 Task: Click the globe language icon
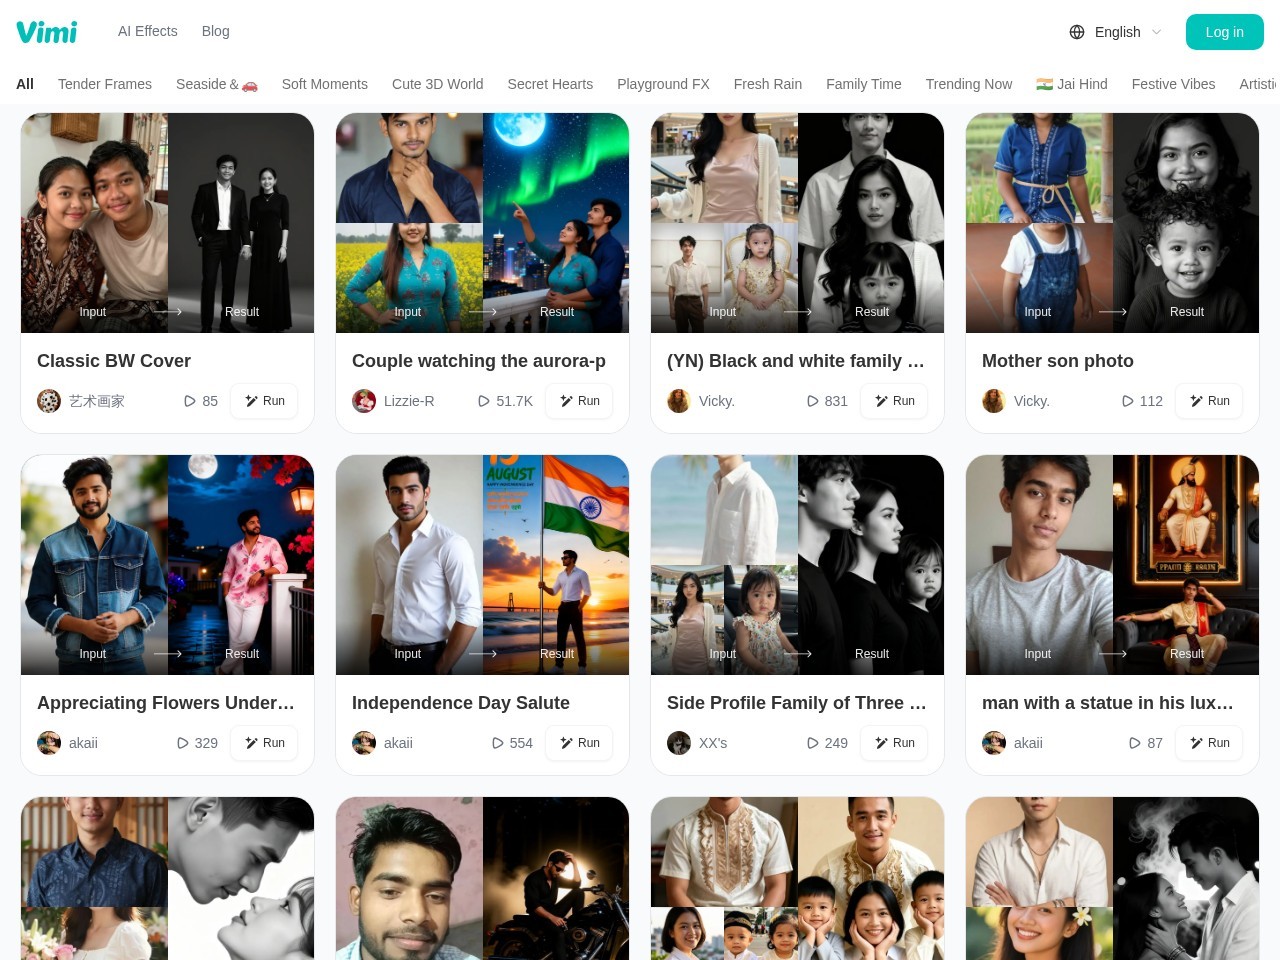pyautogui.click(x=1077, y=32)
